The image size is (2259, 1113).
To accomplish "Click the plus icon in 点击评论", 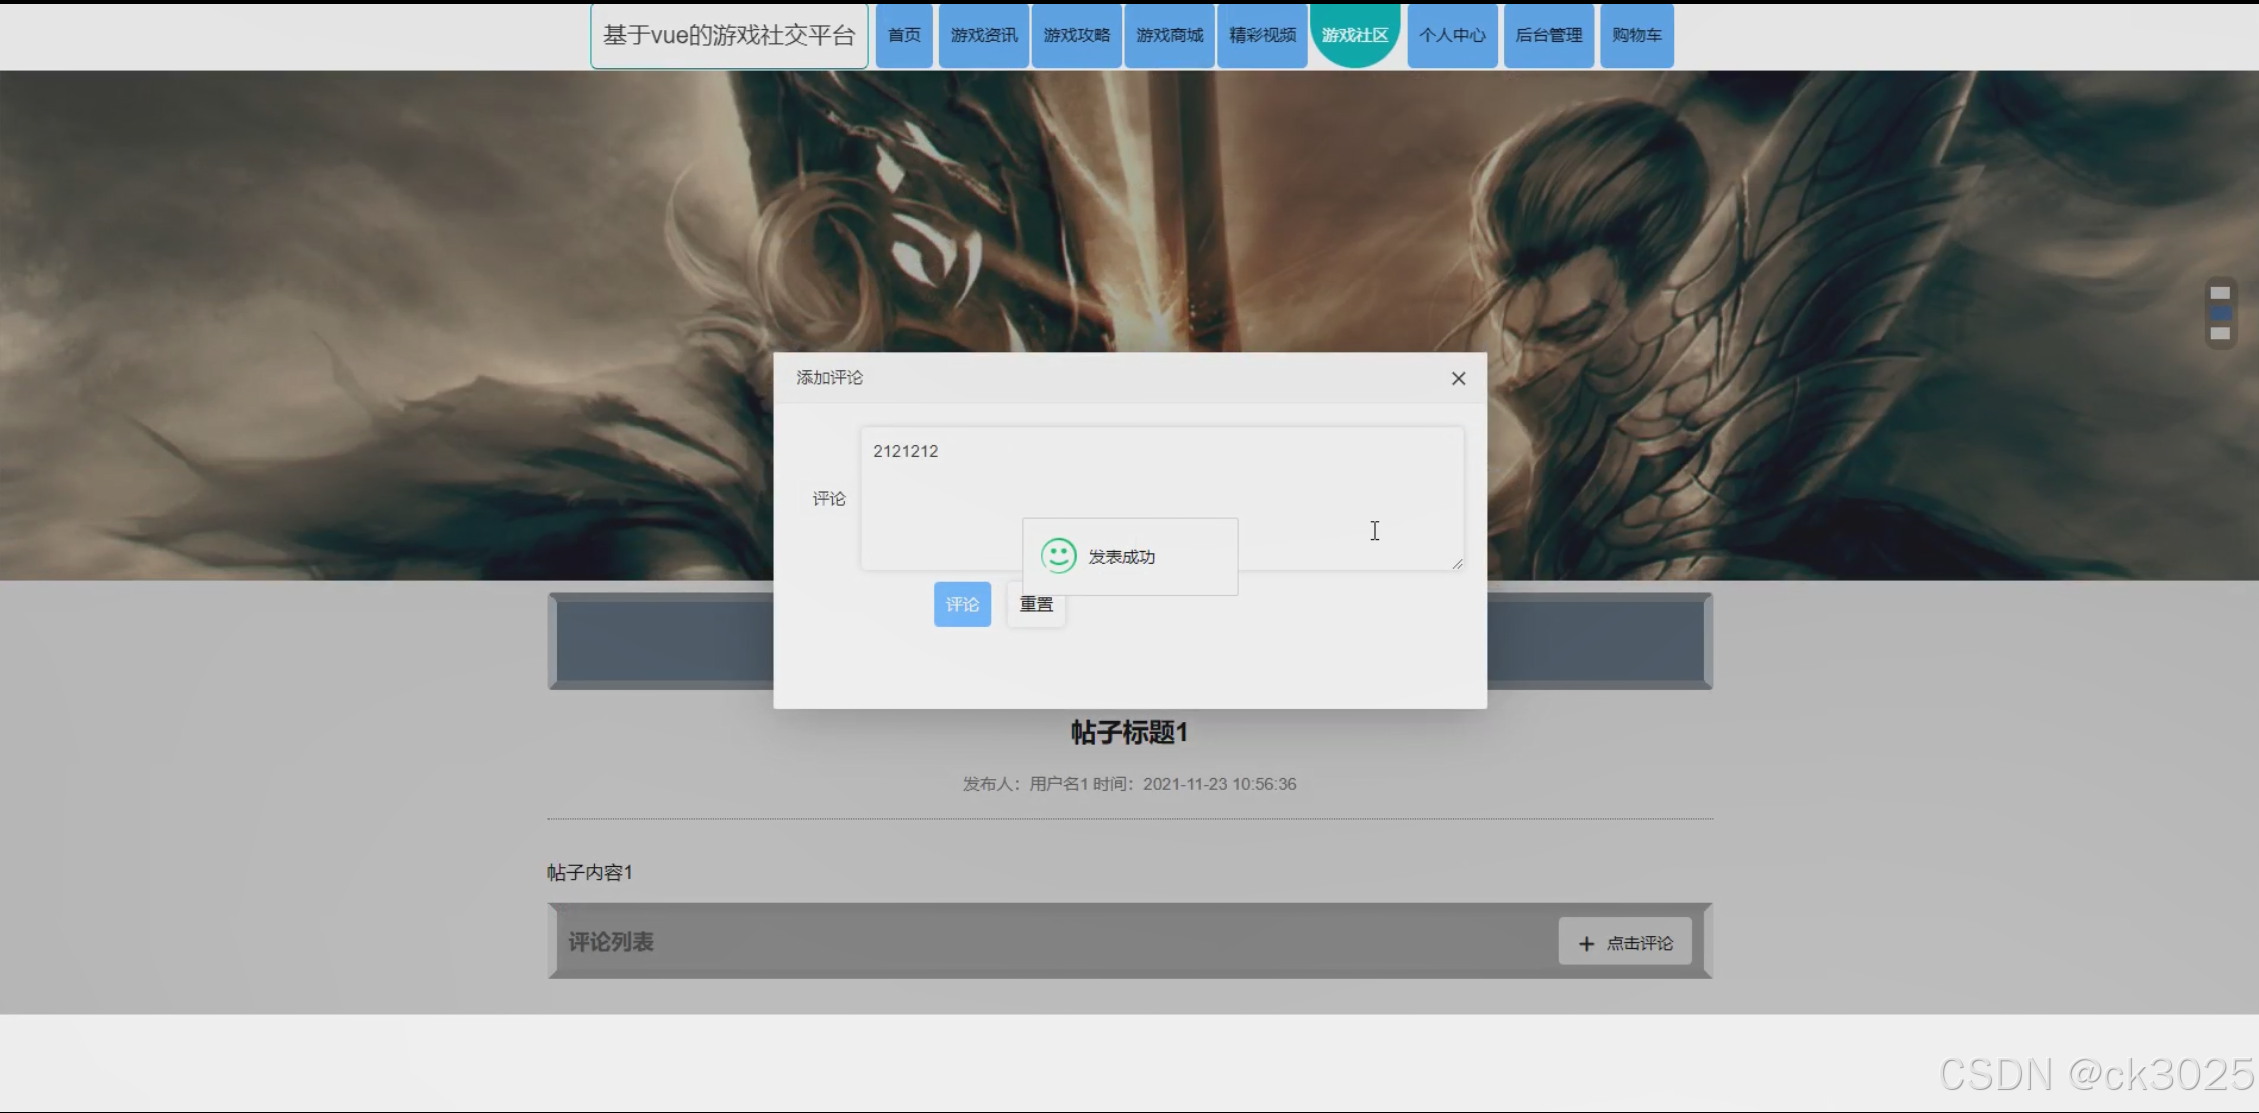I will click(x=1586, y=943).
